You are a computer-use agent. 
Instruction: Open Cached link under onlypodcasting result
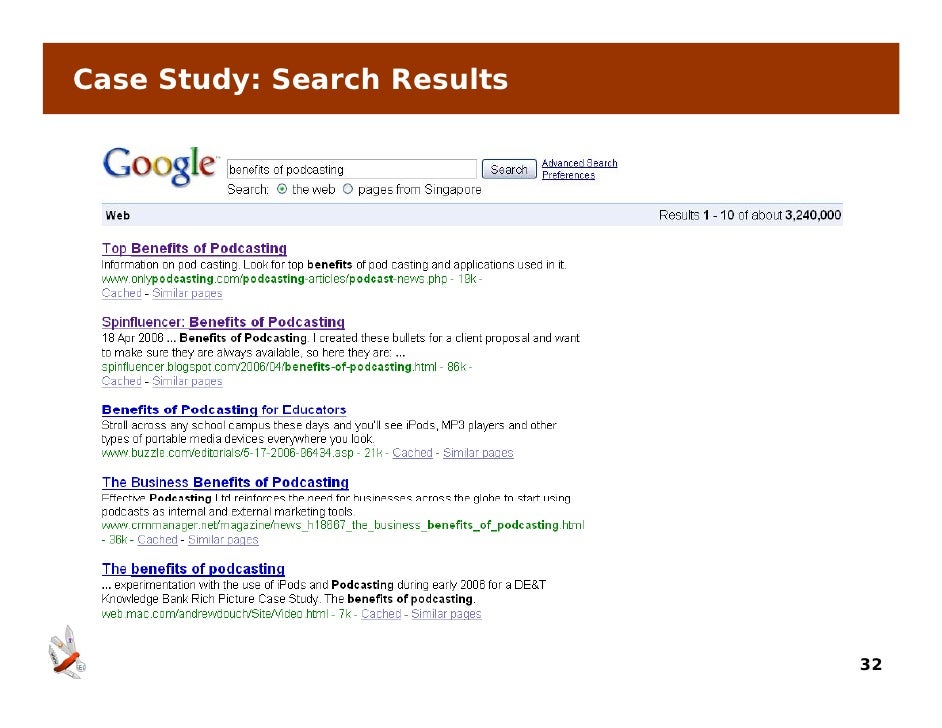[121, 293]
